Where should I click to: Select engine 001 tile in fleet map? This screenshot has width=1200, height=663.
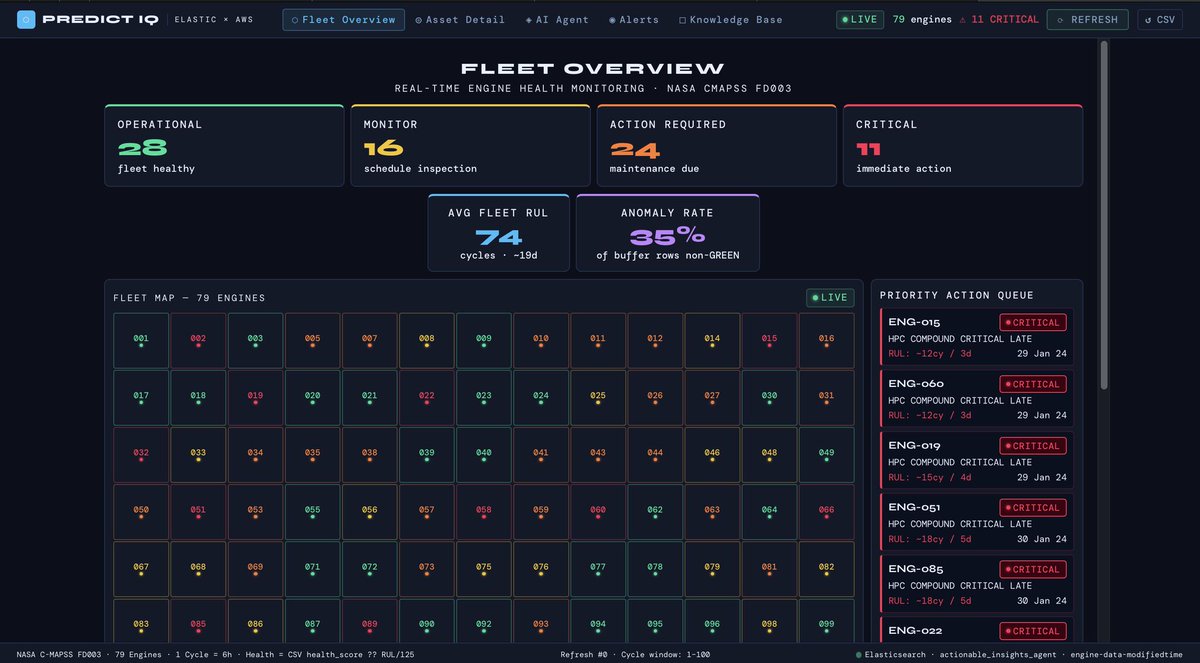(141, 341)
